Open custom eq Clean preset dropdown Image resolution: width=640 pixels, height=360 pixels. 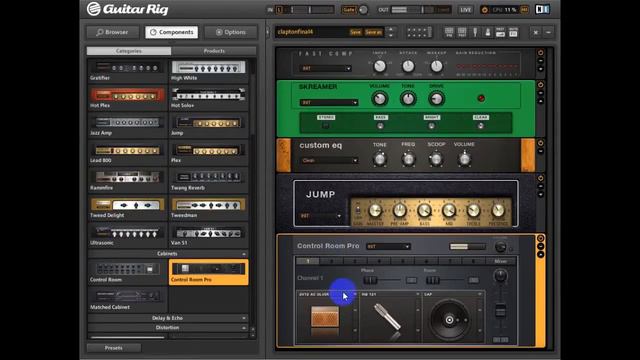(329, 160)
